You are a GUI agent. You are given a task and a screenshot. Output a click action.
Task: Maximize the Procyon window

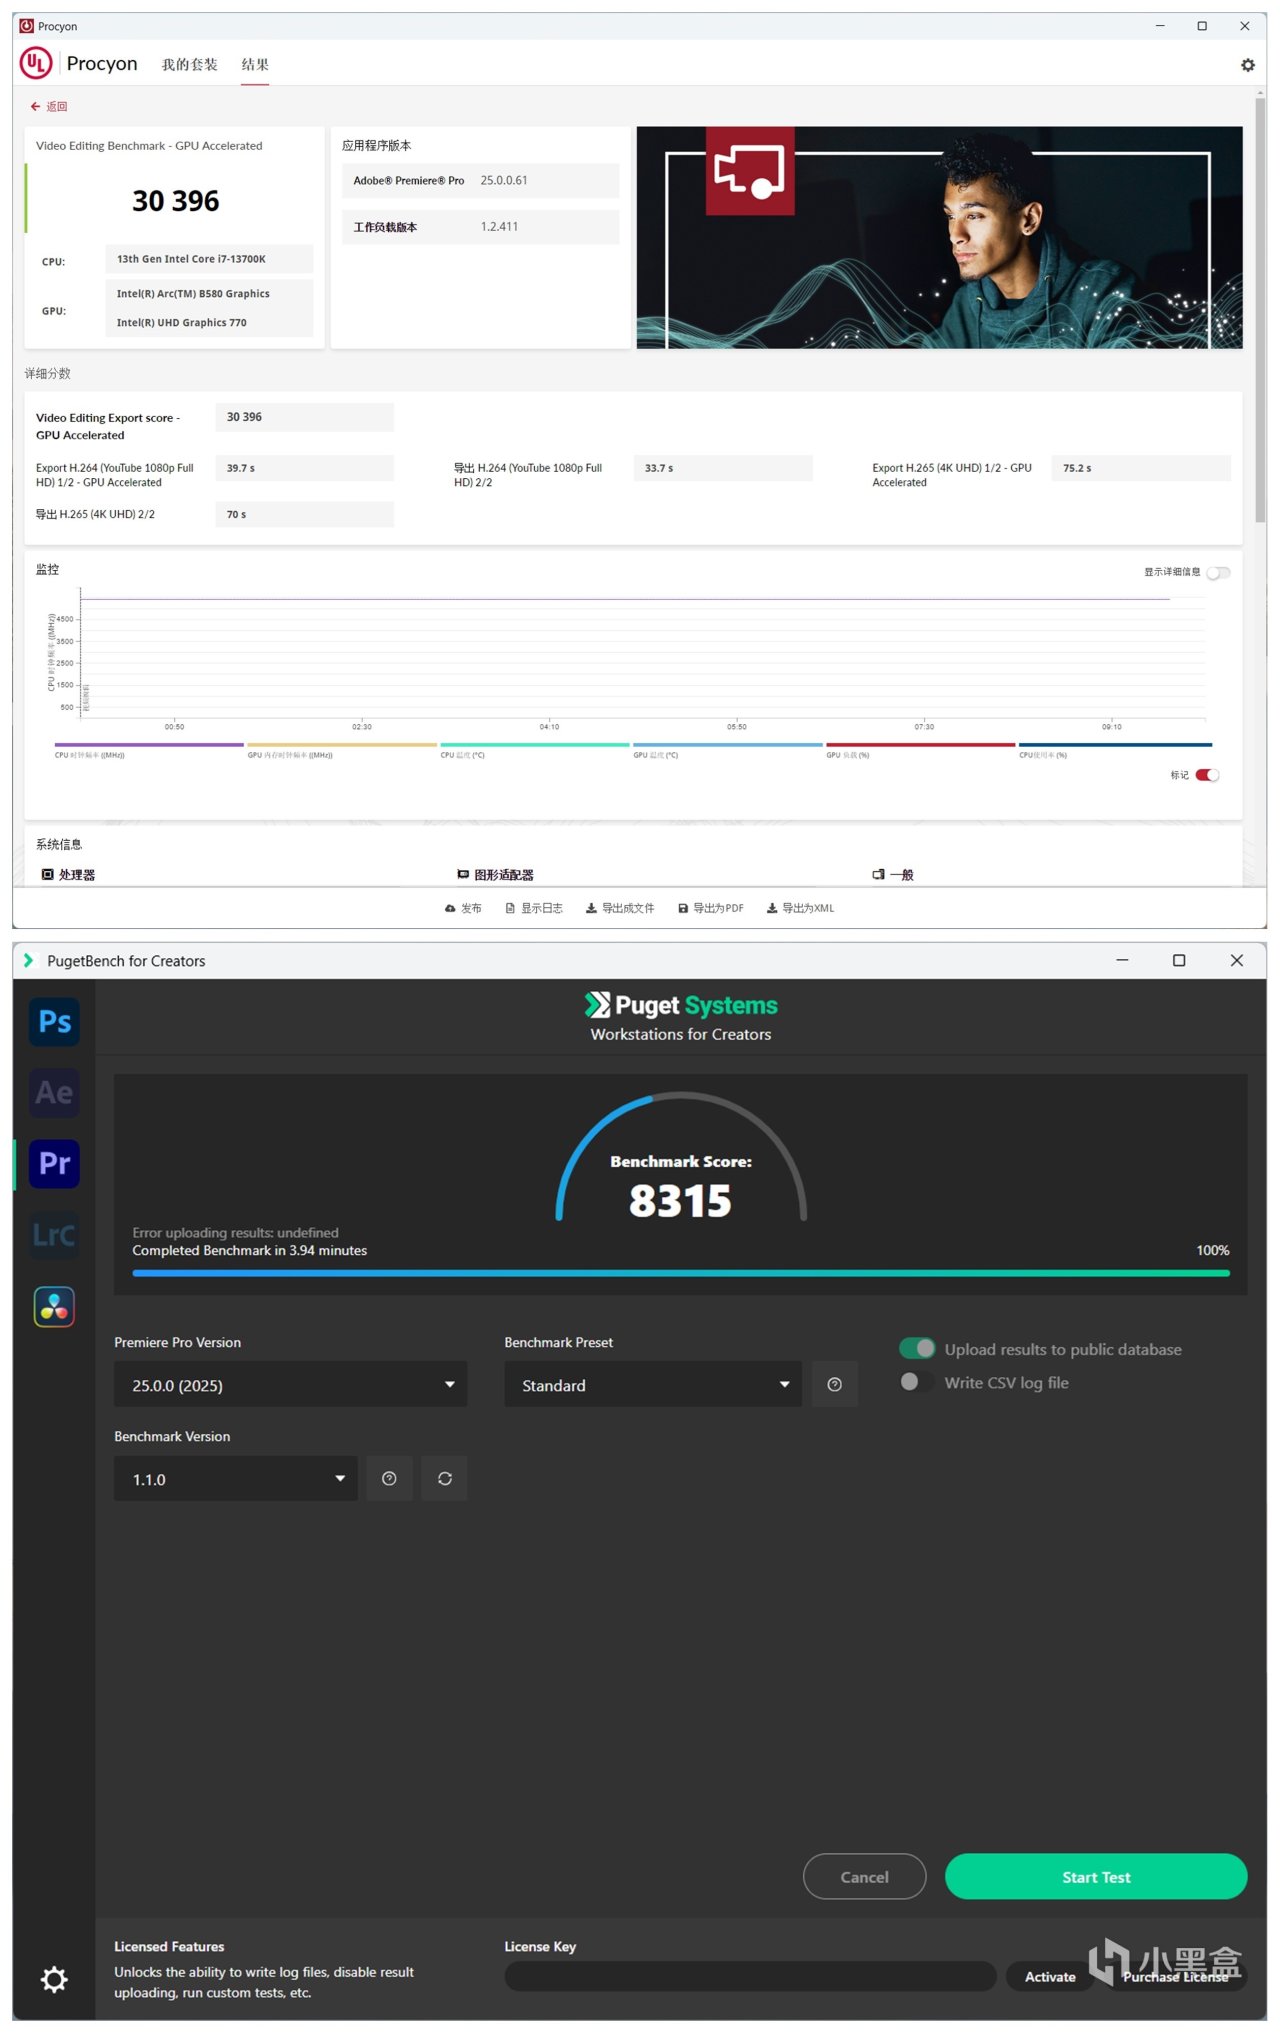(1202, 26)
